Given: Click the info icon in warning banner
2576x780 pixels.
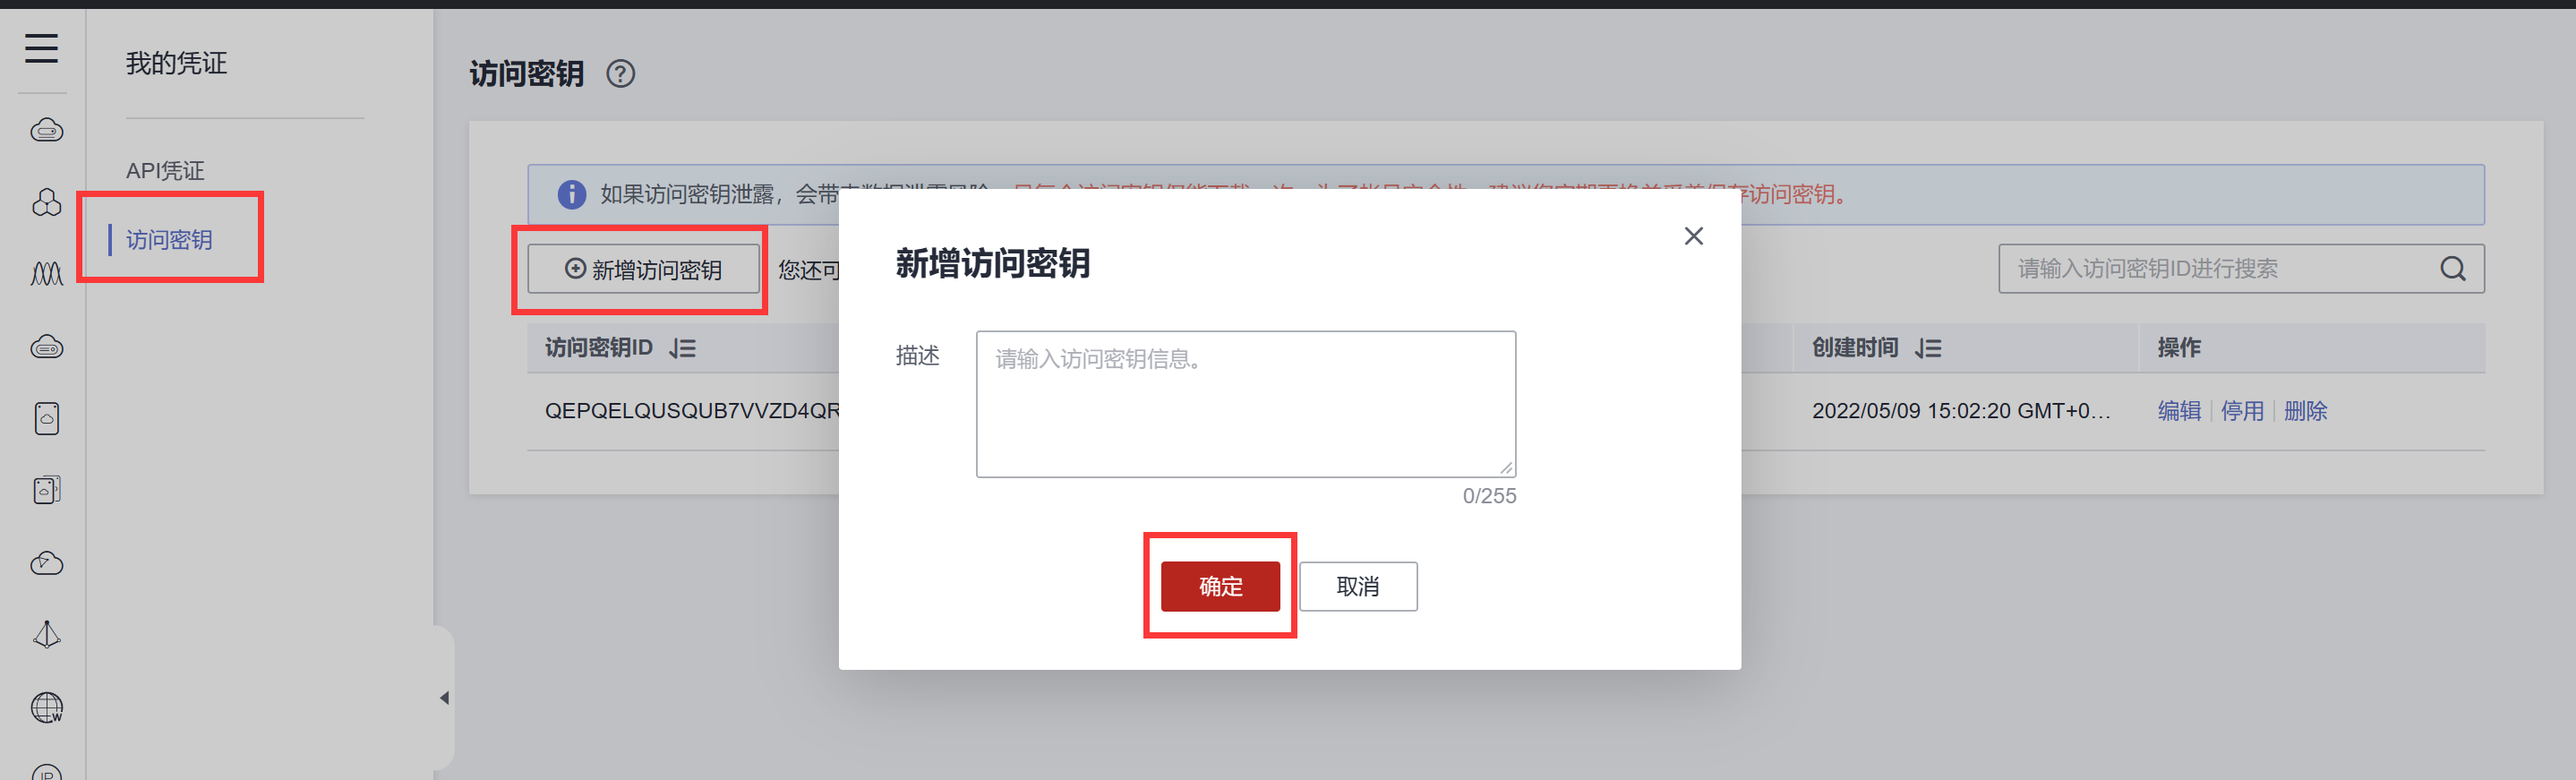Looking at the screenshot, I should [x=571, y=194].
